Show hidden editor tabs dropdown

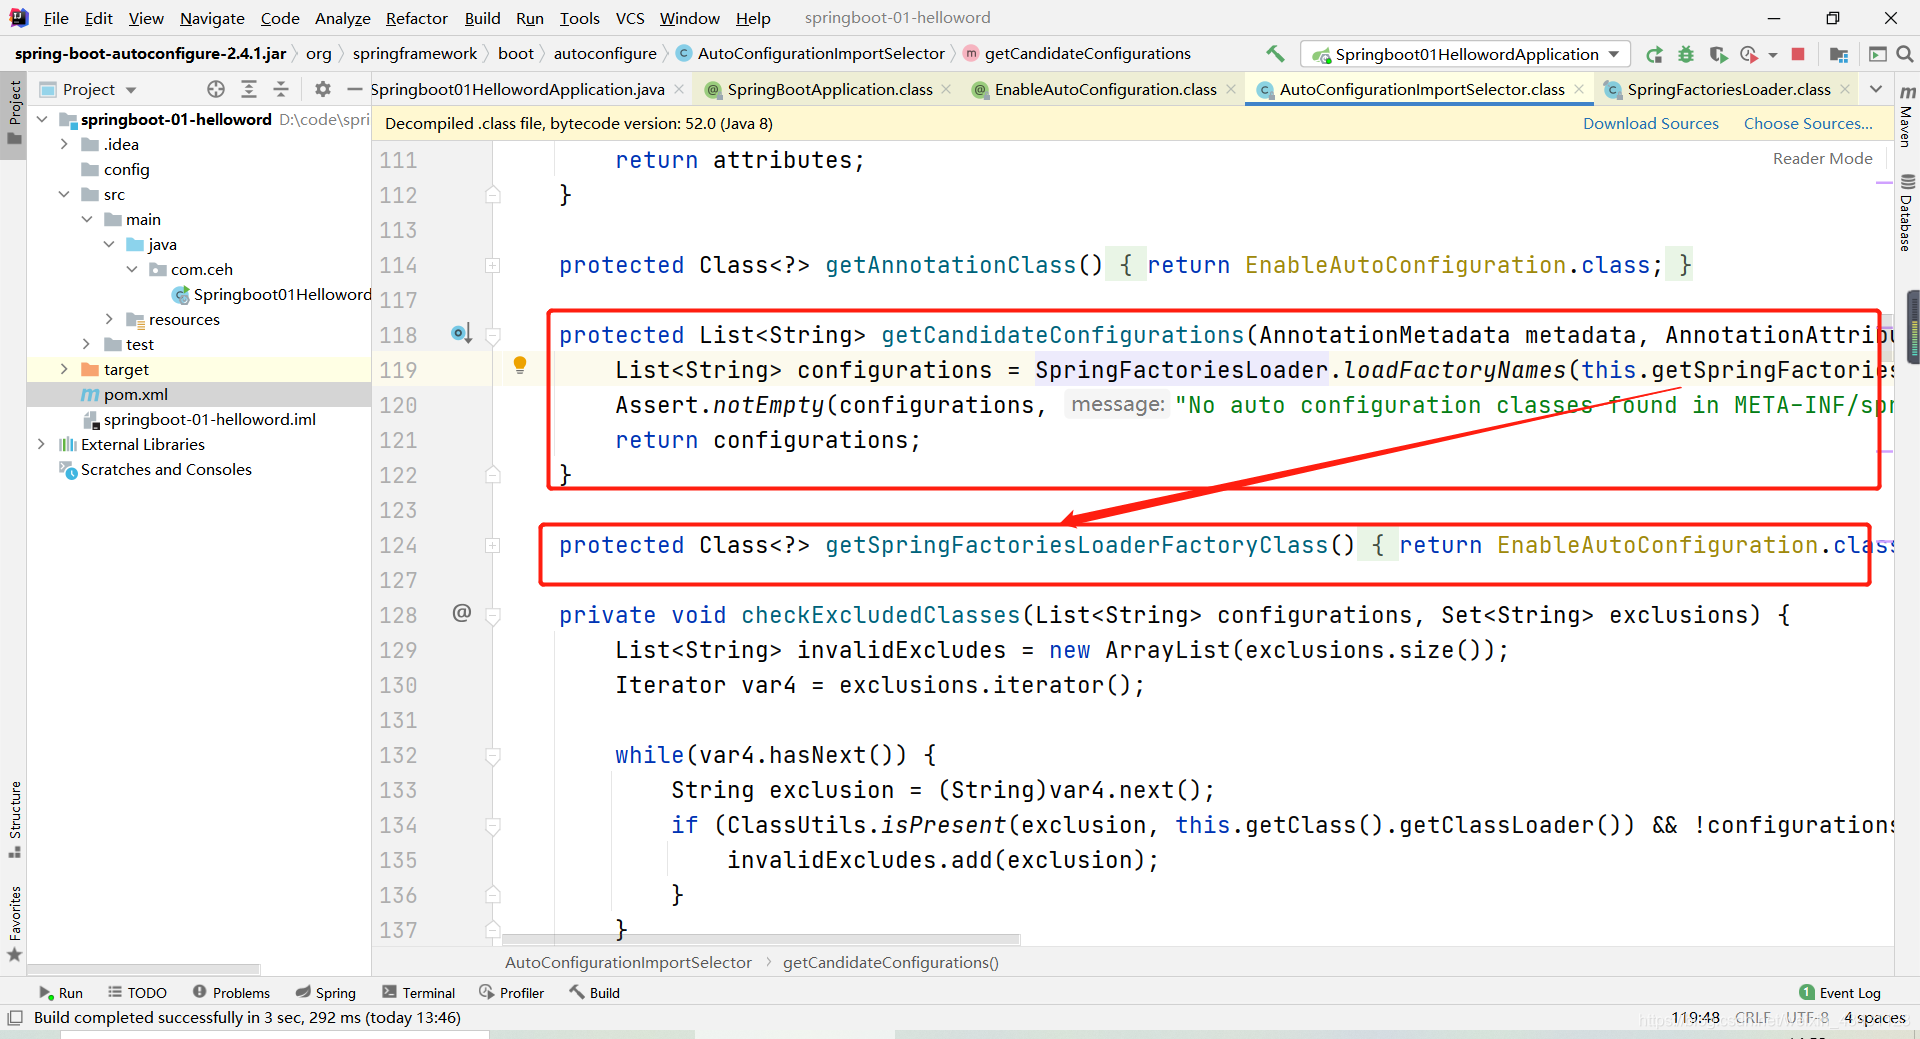pyautogui.click(x=1876, y=89)
